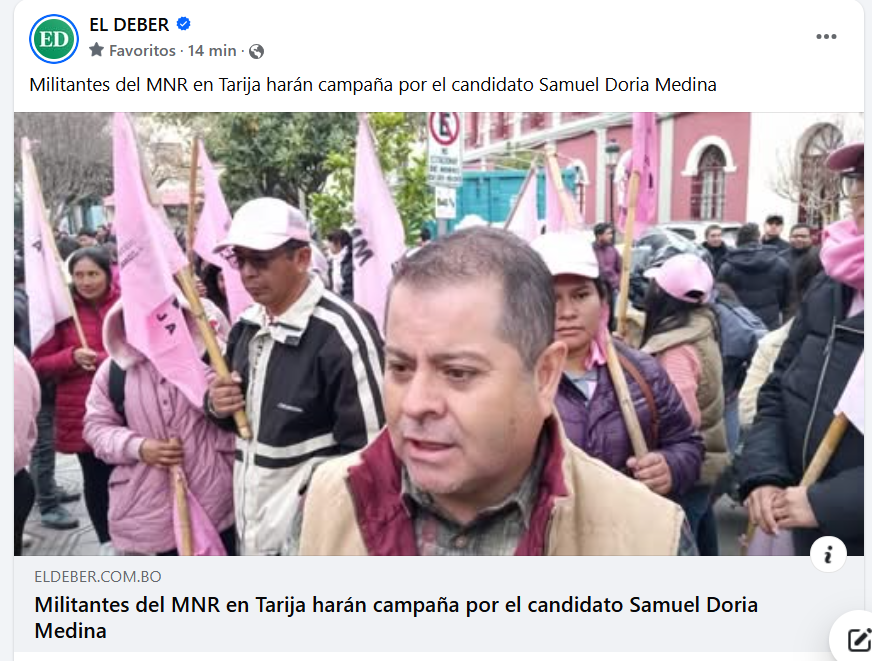Image resolution: width=872 pixels, height=661 pixels.
Task: Select the Favoritos label text
Action: 142,51
